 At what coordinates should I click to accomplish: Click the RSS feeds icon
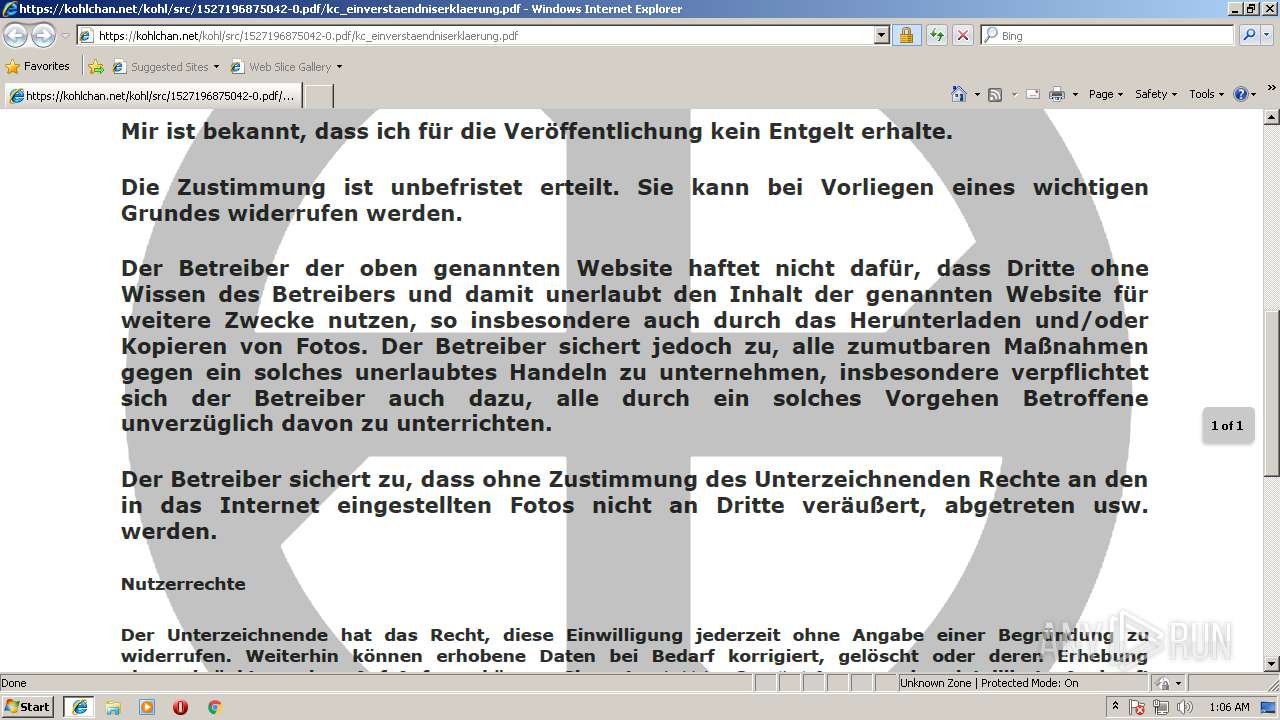[x=995, y=94]
